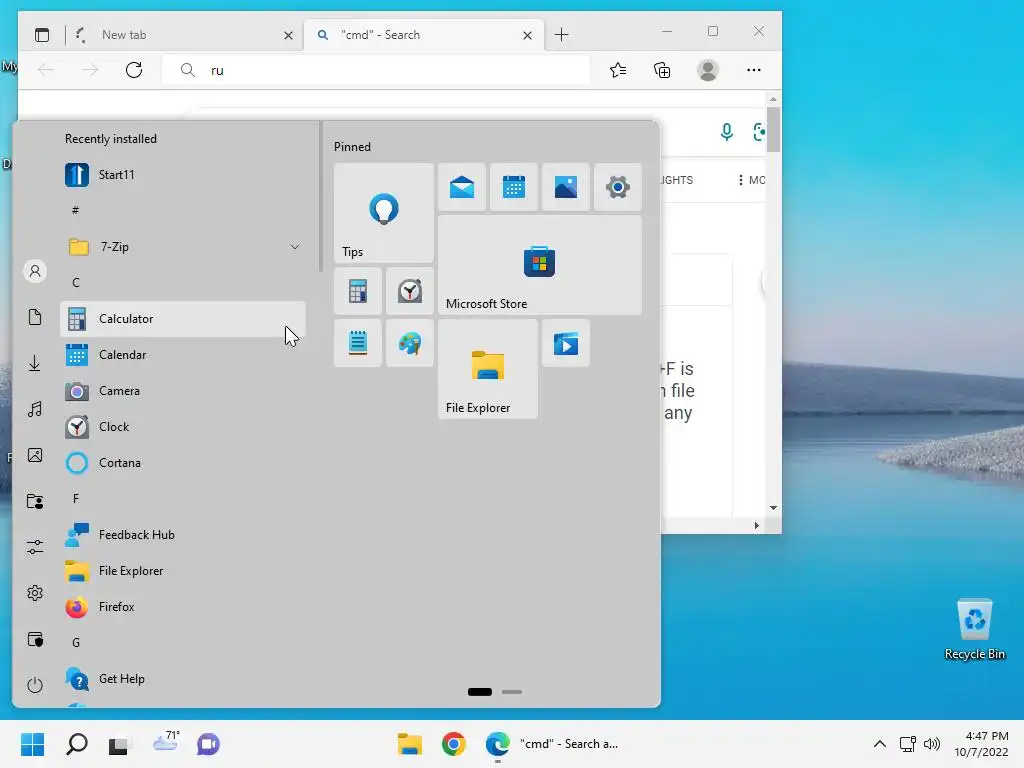Open Downloads from the Start sidebar
The image size is (1024, 768).
click(35, 363)
